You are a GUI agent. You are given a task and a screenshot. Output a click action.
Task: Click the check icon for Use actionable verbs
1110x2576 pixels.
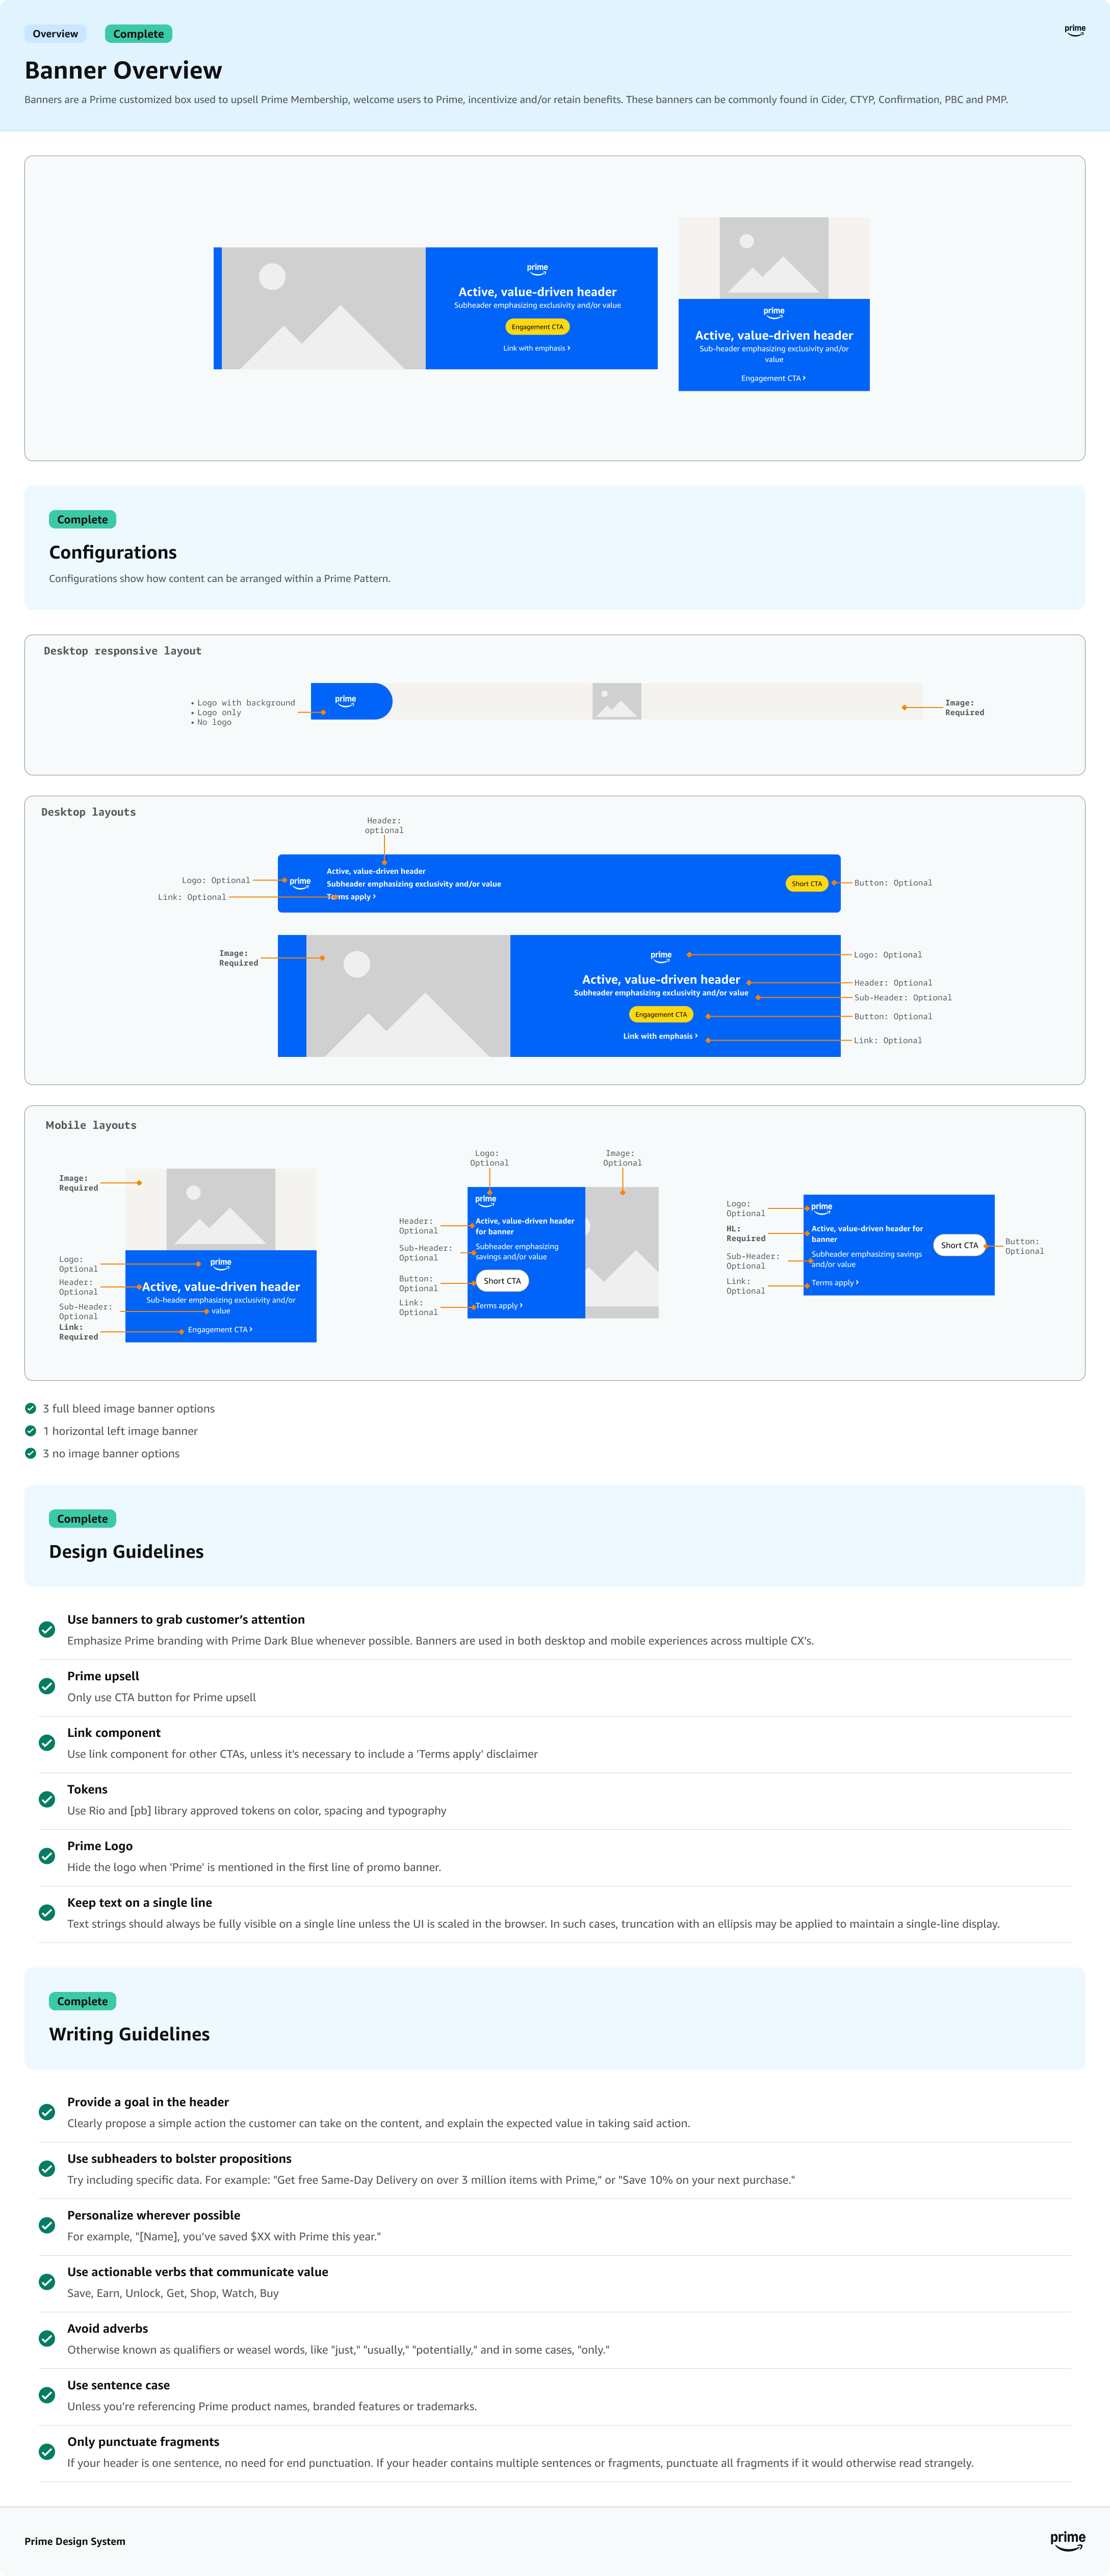click(x=47, y=2282)
